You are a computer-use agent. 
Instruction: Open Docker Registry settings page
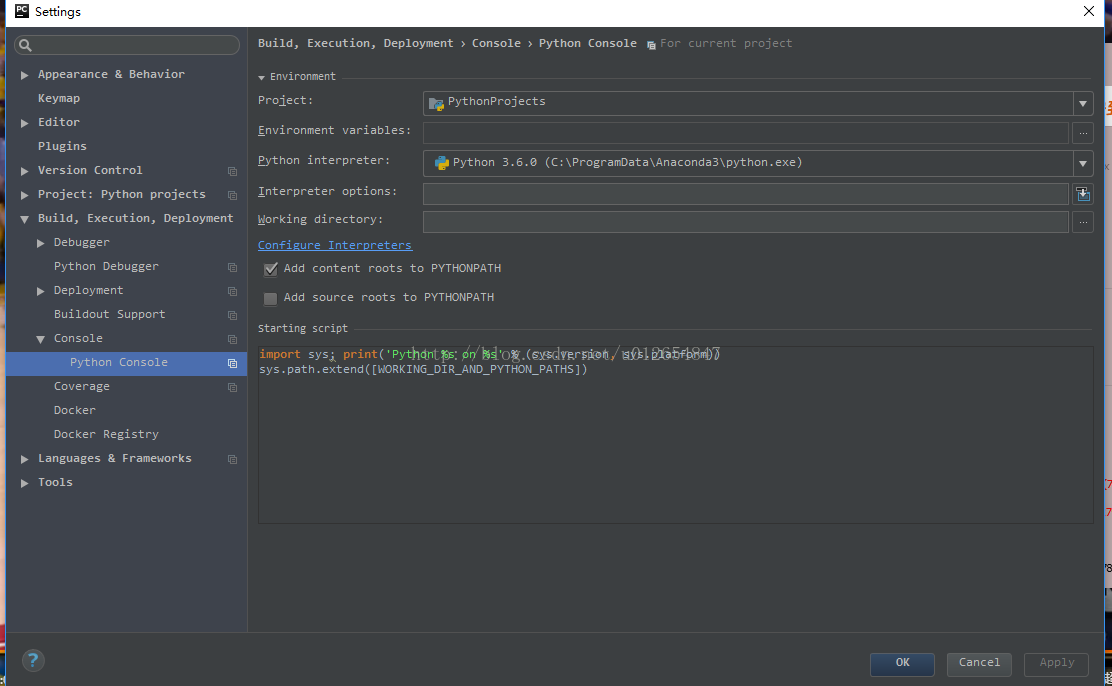point(106,434)
